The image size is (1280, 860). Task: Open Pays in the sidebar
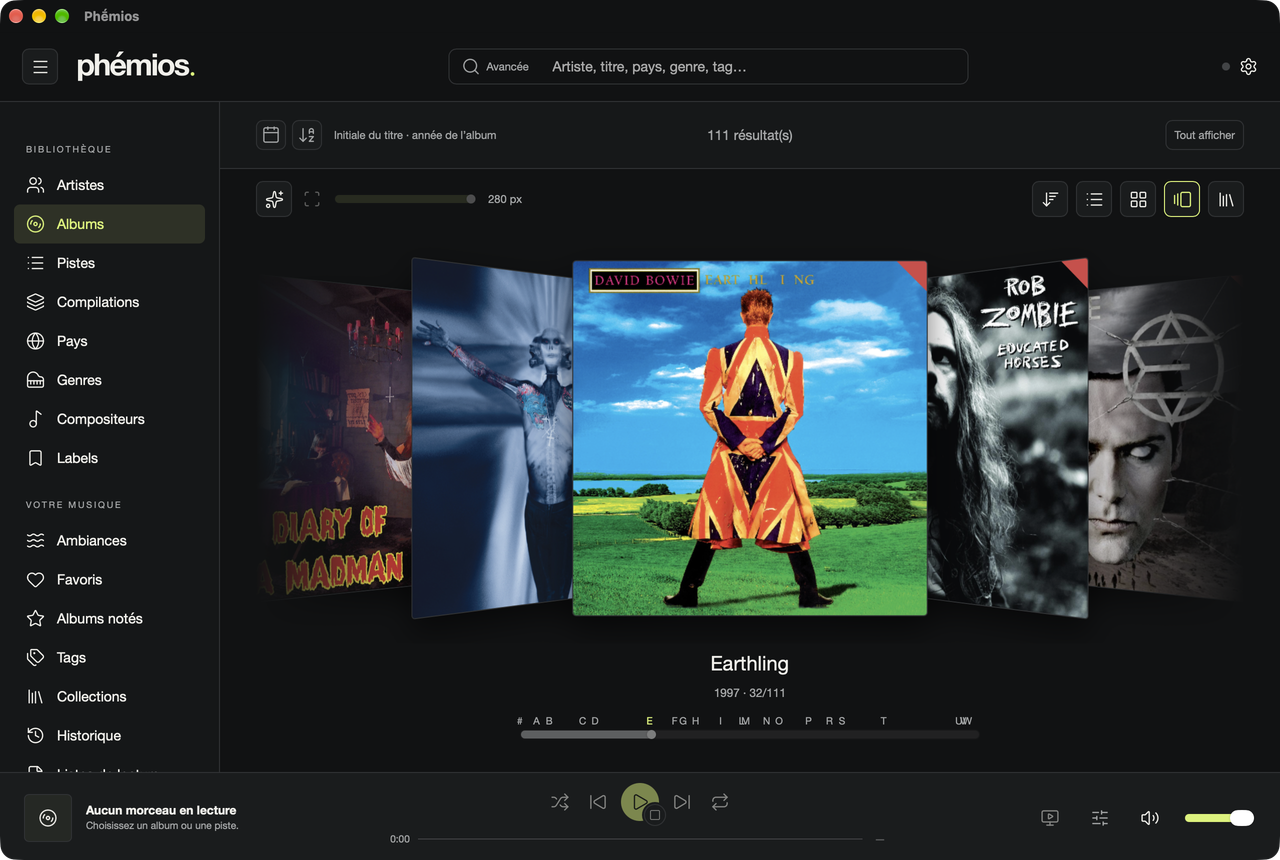tap(109, 341)
